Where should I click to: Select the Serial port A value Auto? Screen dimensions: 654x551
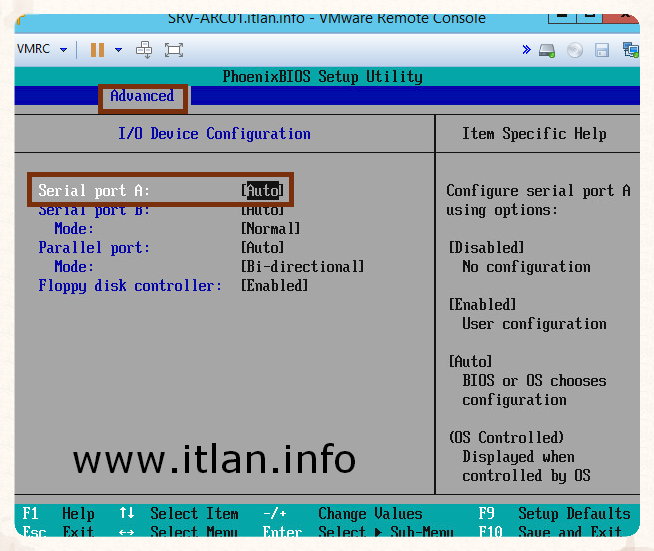(x=263, y=190)
